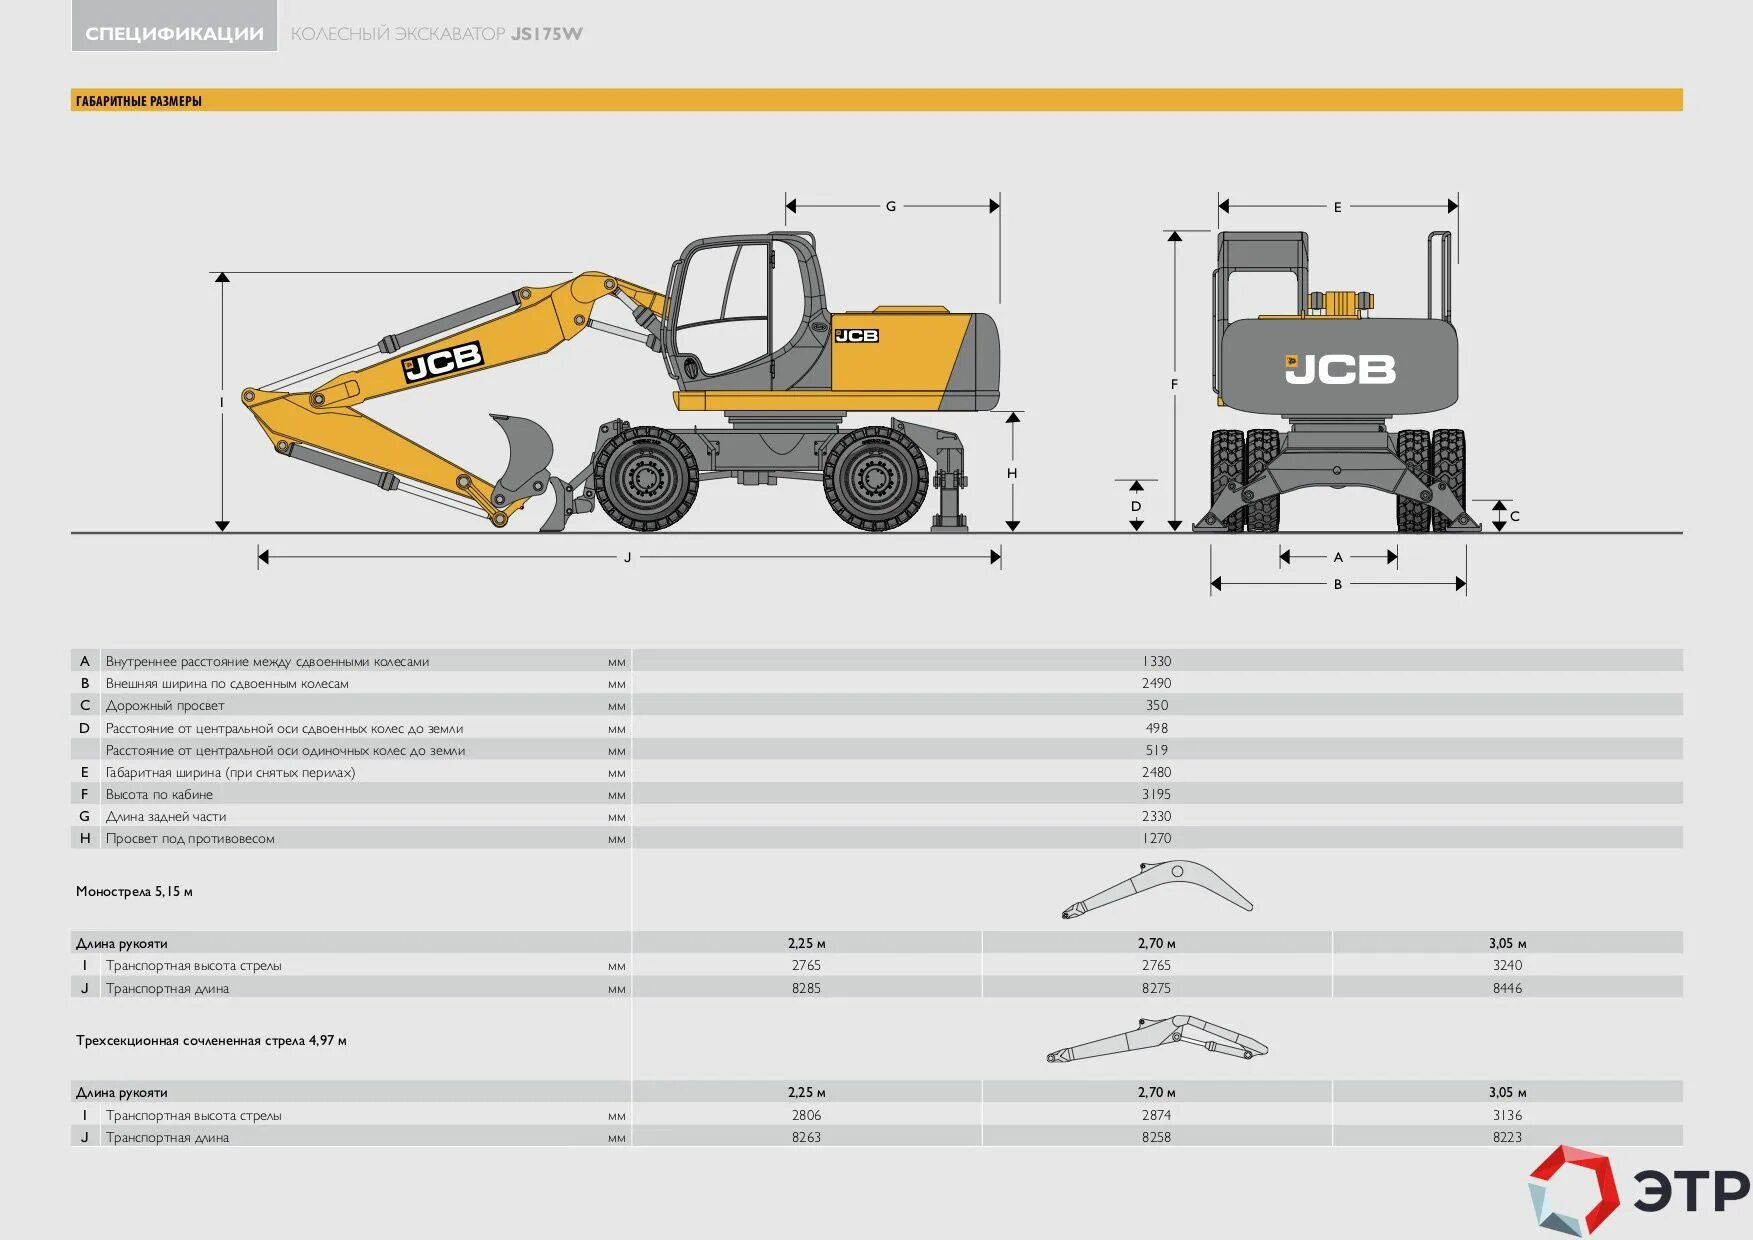Screen dimensions: 1753x1240
Task: Click the monoboom illustration
Action: point(1157,890)
